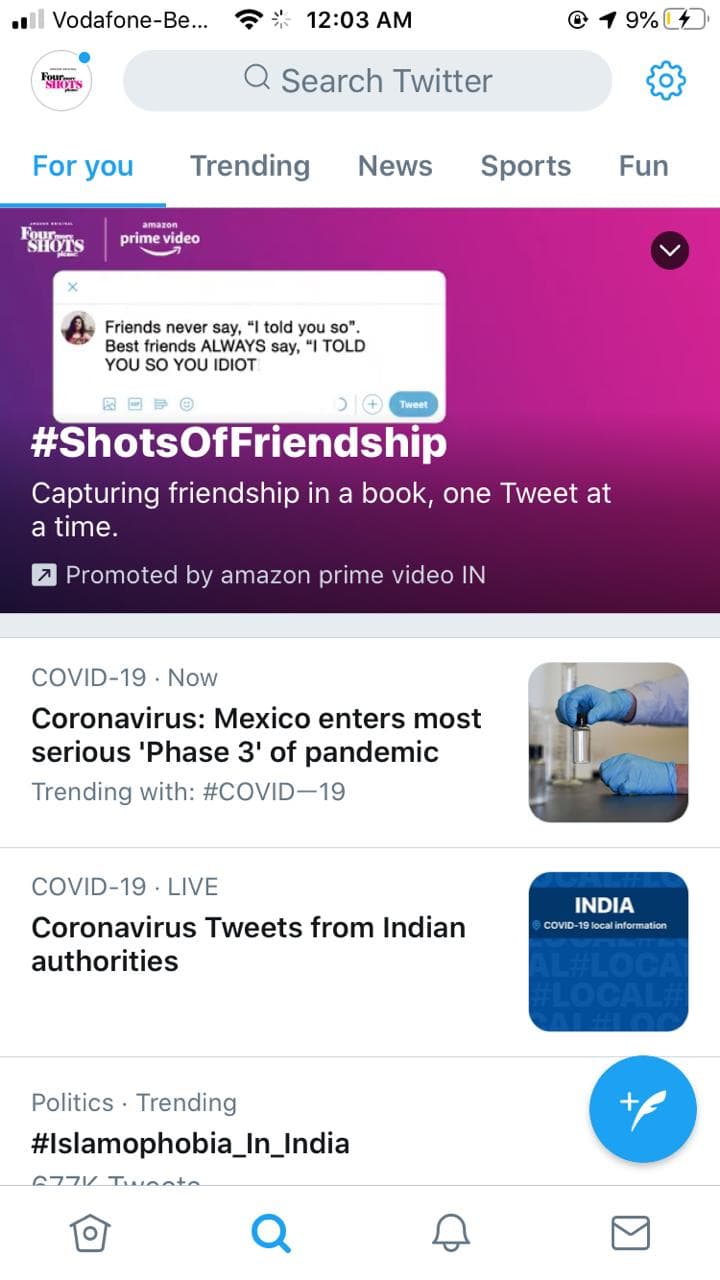Select the Sports tab
The image size is (720, 1280).
pos(525,166)
